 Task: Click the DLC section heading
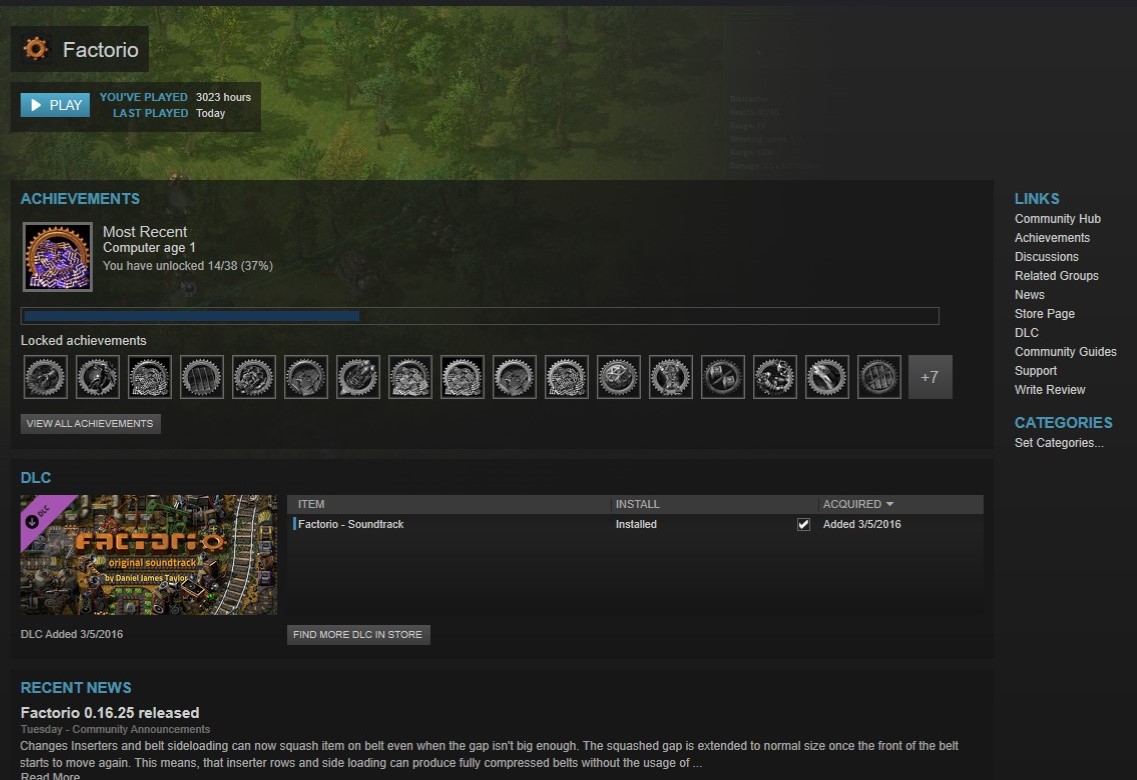click(x=36, y=478)
